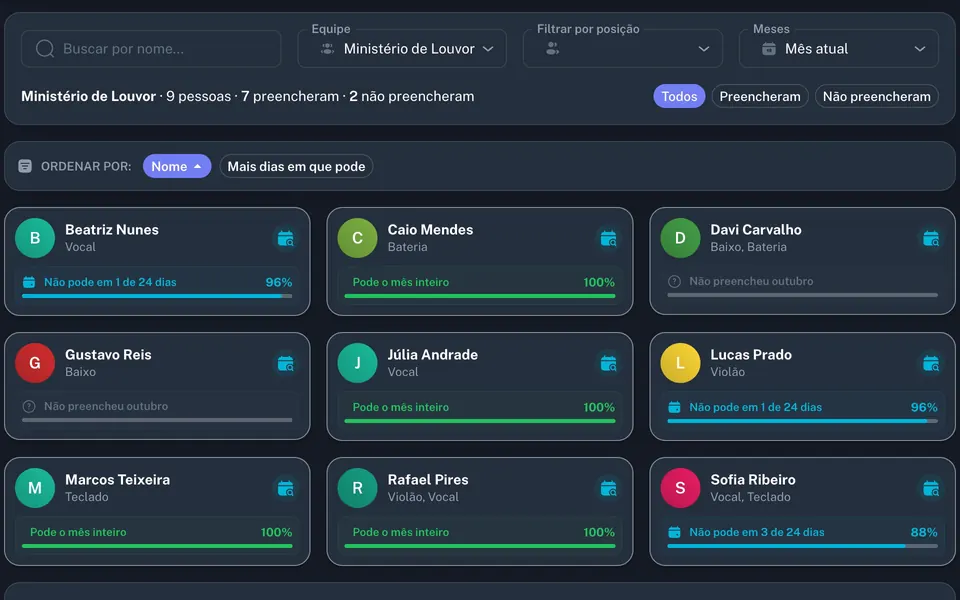960x600 pixels.
Task: Click 100% value on Júlia Andrade card
Action: (x=599, y=407)
